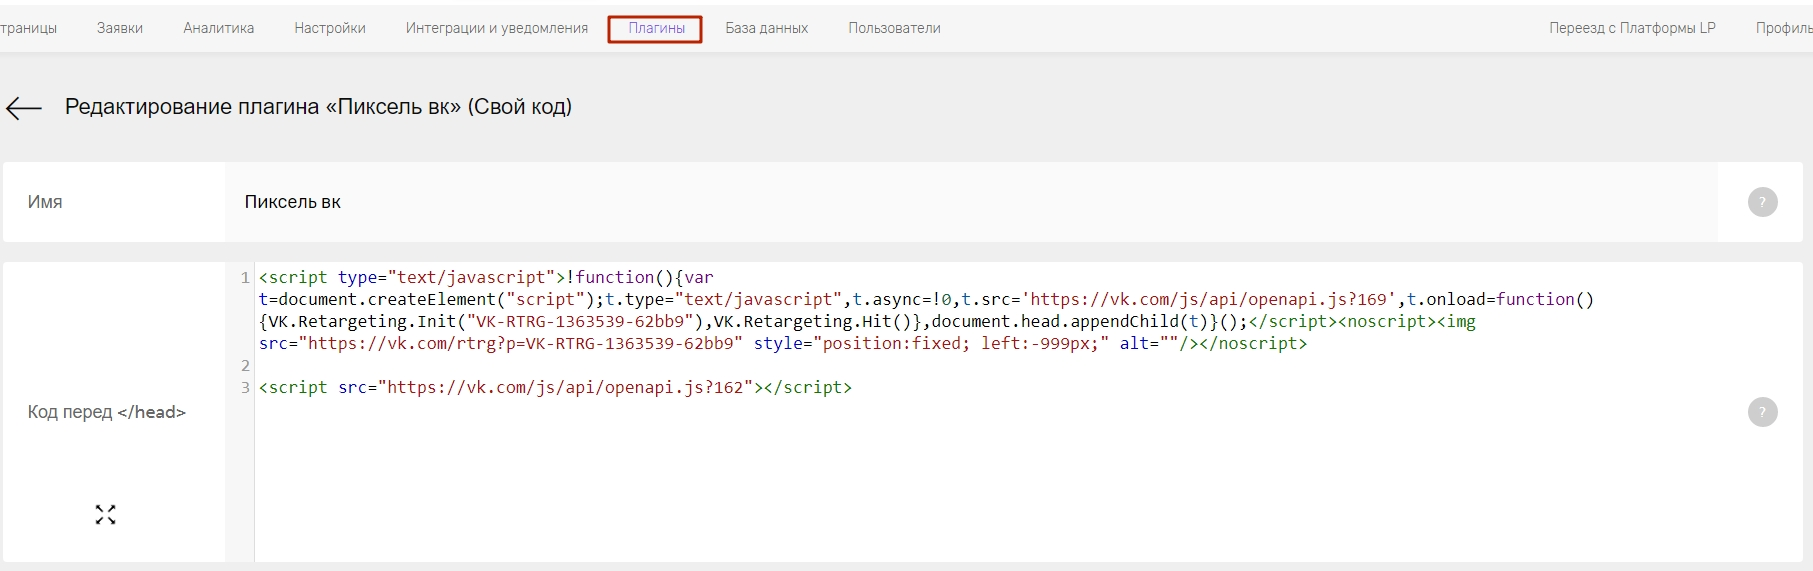1813x571 pixels.
Task: Switch to Аналитика tab
Action: [218, 28]
